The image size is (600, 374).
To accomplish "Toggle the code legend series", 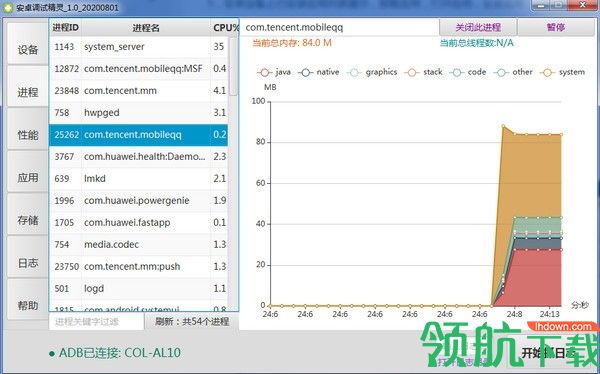I will (468, 72).
